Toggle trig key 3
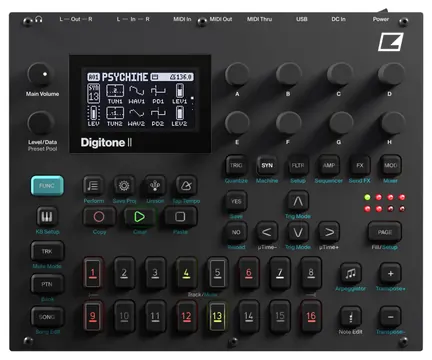Image resolution: width=432 pixels, height=360 pixels. pyautogui.click(x=155, y=273)
